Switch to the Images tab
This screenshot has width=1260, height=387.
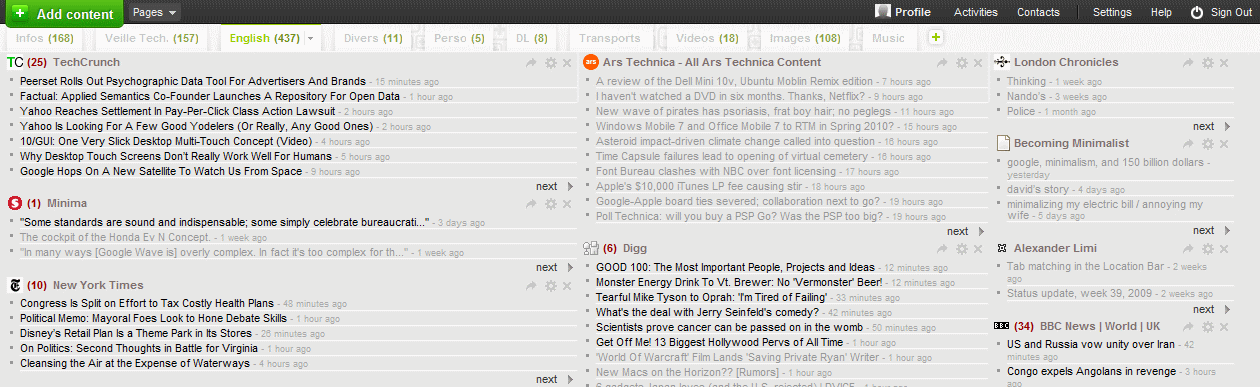tap(805, 38)
